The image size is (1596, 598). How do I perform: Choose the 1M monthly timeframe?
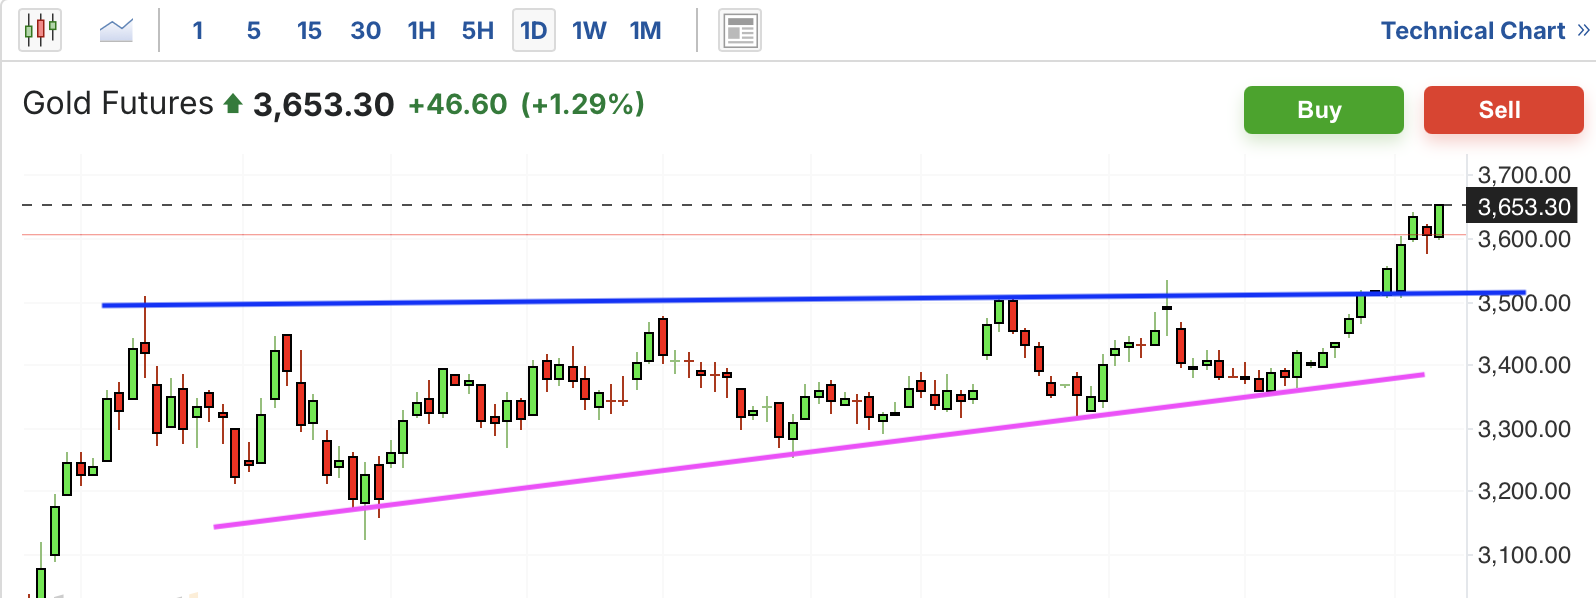click(x=646, y=31)
